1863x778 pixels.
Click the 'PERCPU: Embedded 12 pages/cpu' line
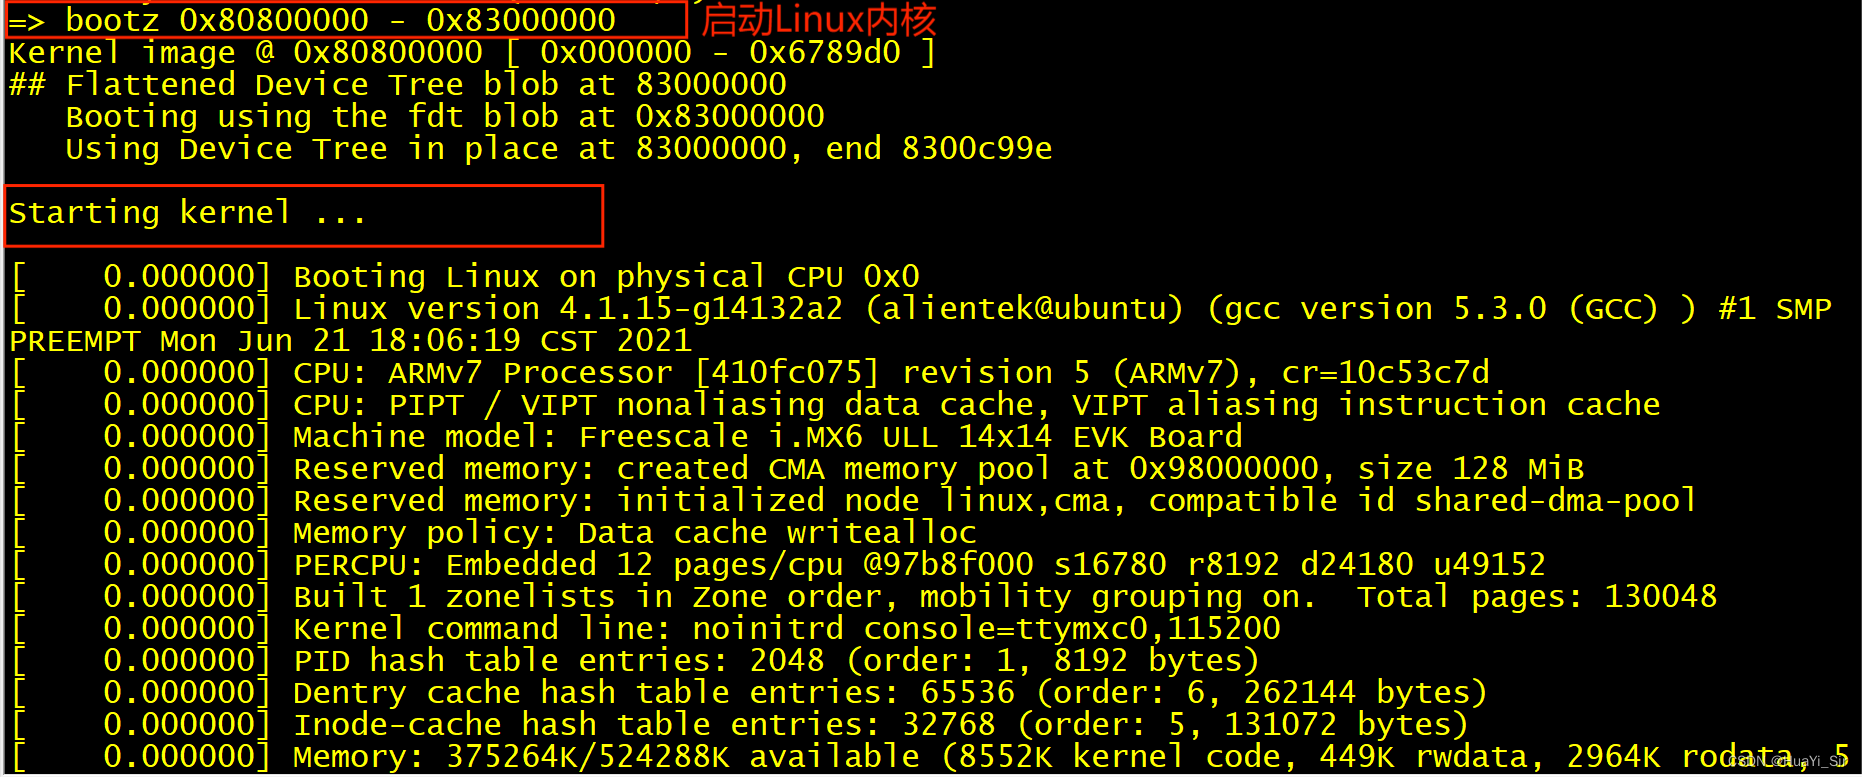778,564
